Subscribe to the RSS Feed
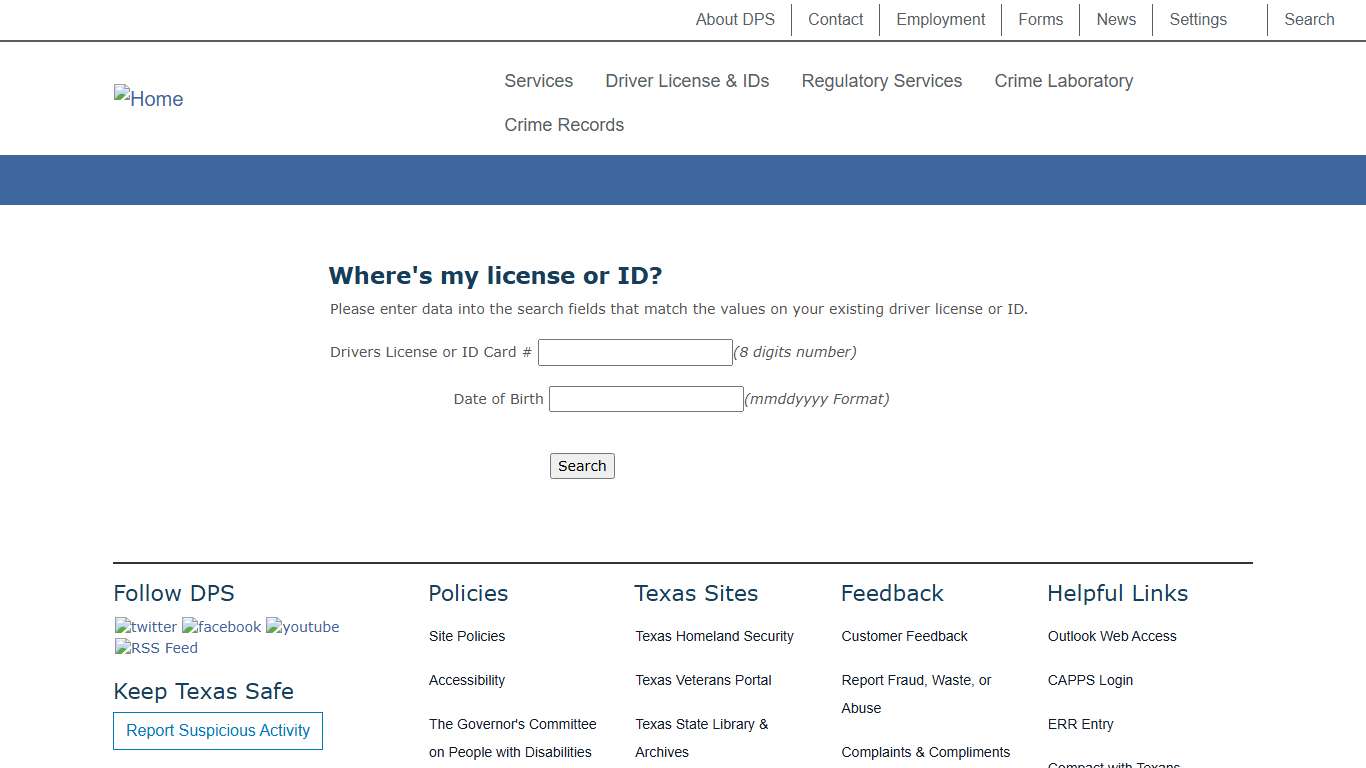Image resolution: width=1366 pixels, height=768 pixels. point(155,648)
